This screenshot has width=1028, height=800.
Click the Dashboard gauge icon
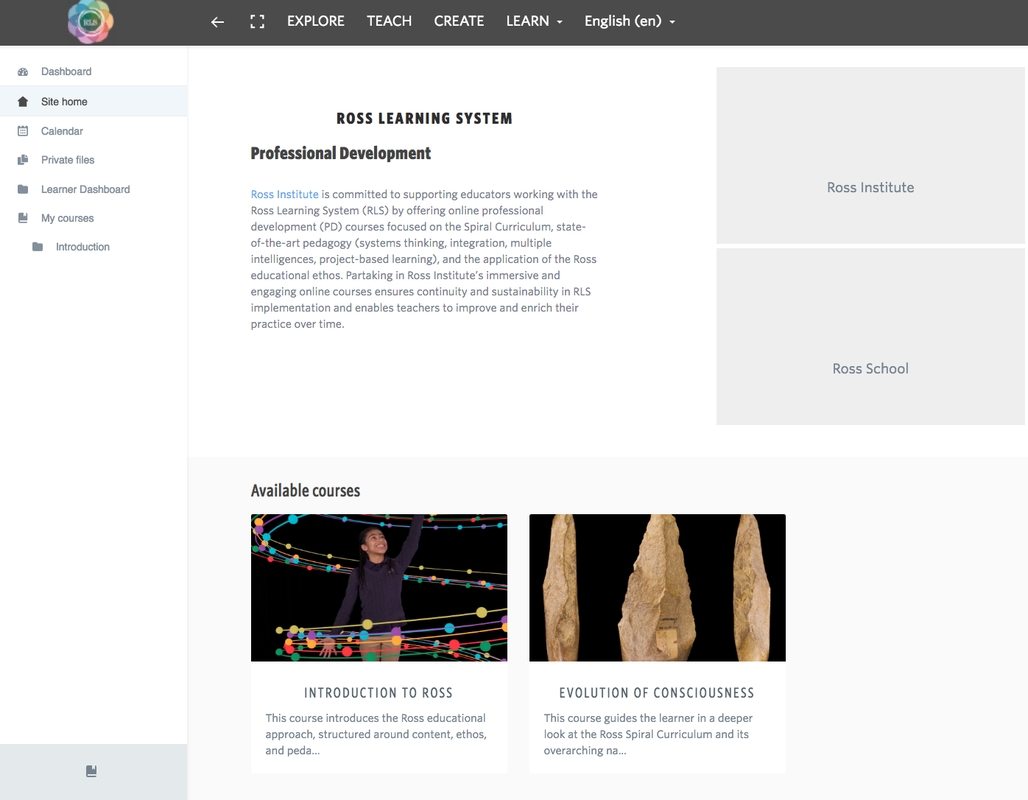tap(23, 71)
